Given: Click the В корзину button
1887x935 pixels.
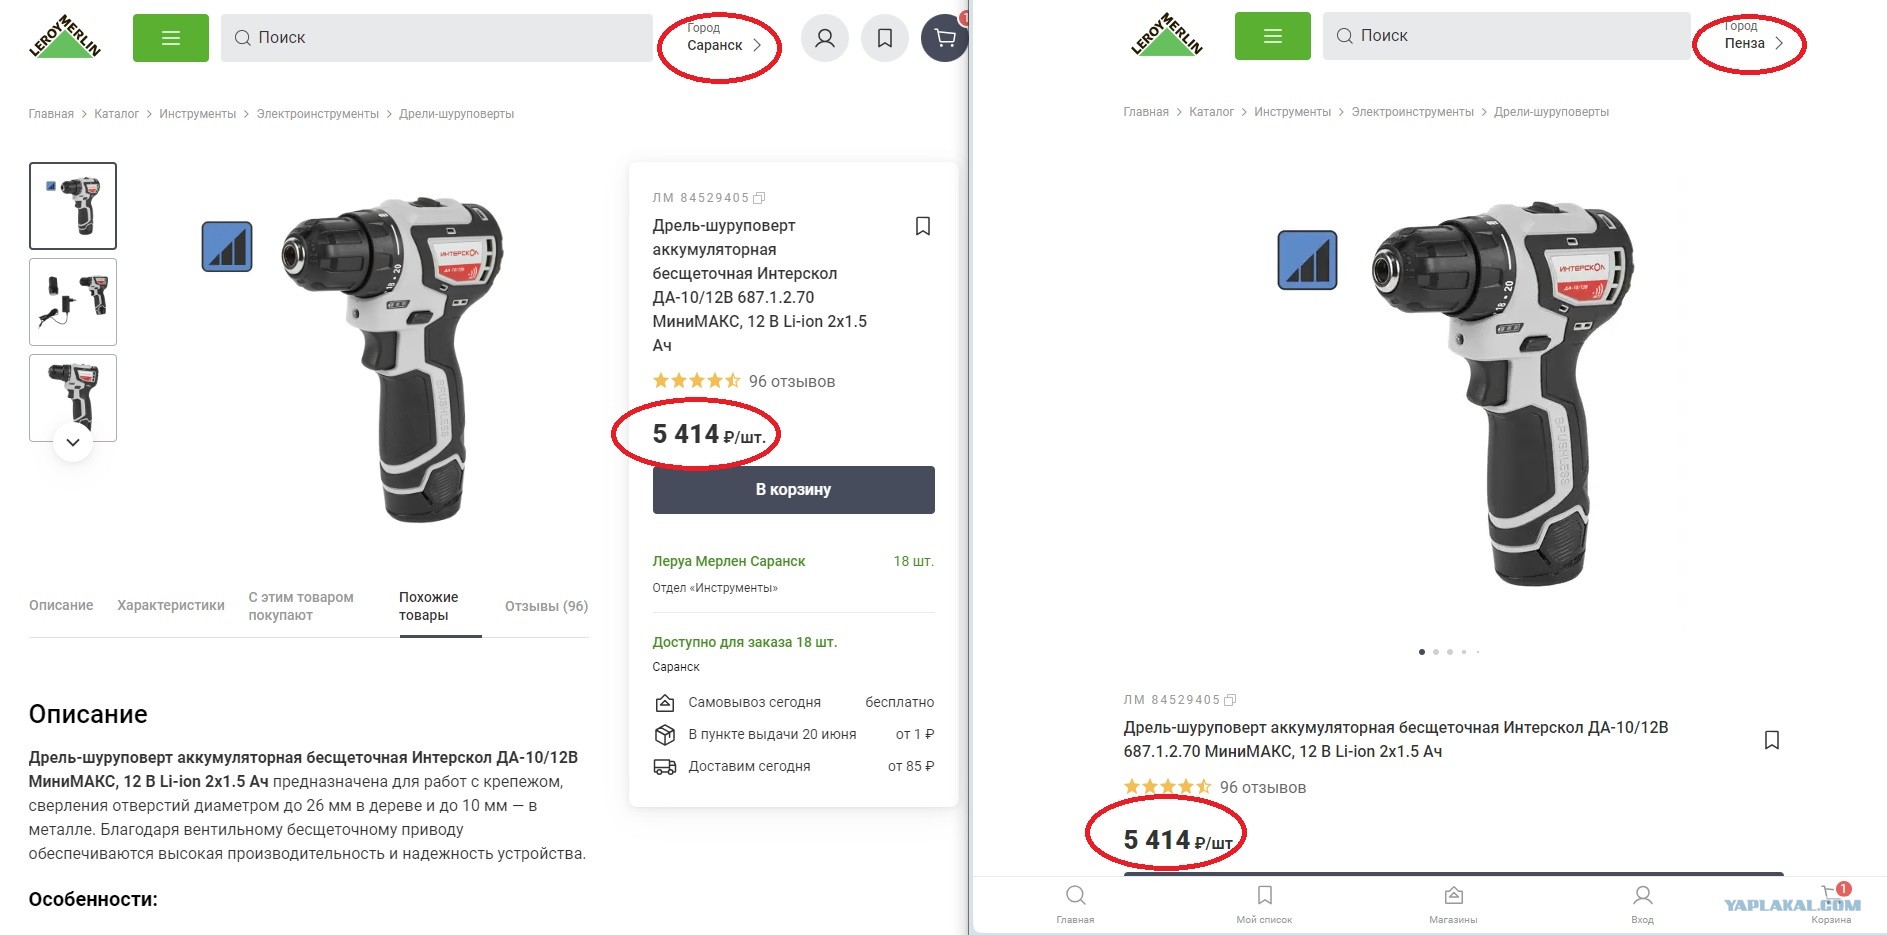Looking at the screenshot, I should tap(793, 490).
